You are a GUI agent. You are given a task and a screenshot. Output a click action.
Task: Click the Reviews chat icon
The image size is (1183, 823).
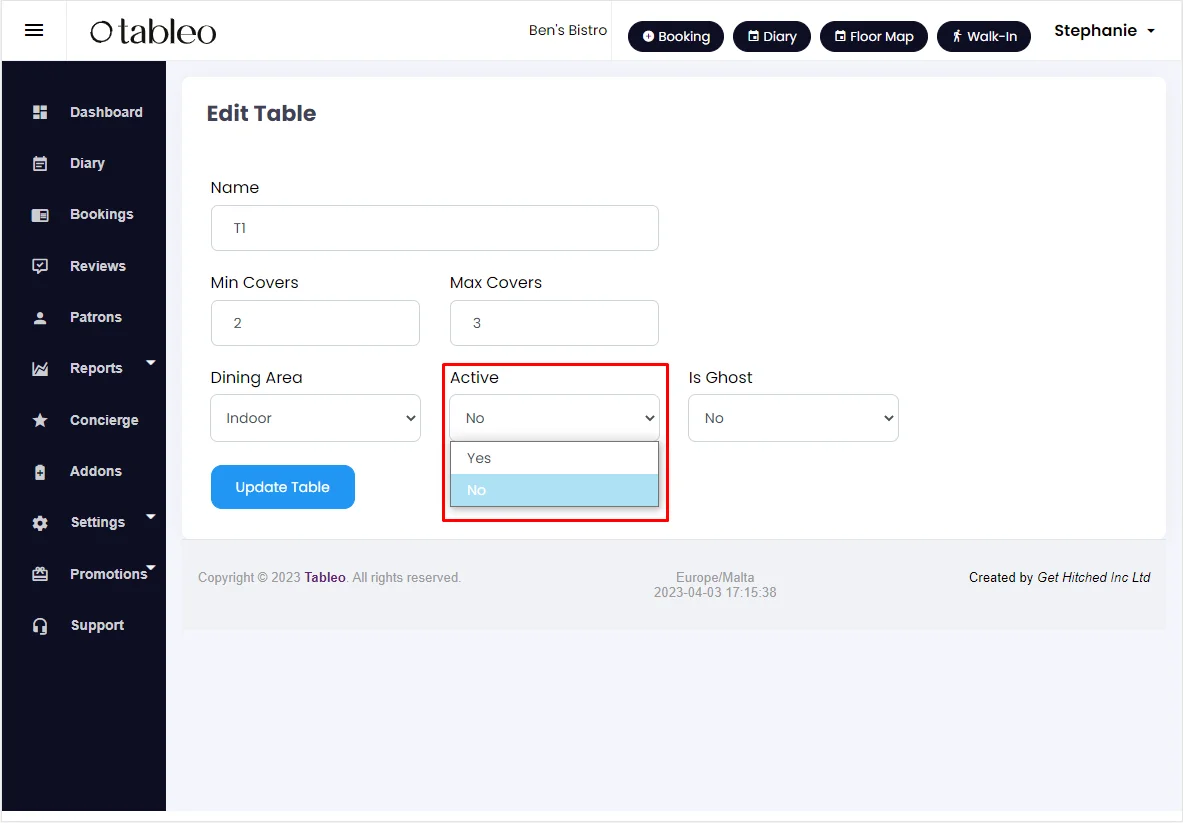[x=40, y=266]
